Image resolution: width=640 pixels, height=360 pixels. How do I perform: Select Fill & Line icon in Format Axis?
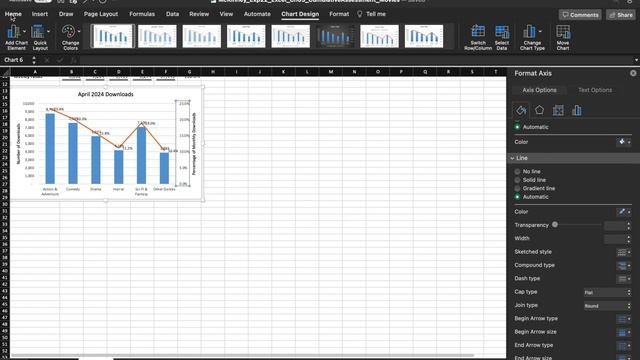pyautogui.click(x=521, y=110)
